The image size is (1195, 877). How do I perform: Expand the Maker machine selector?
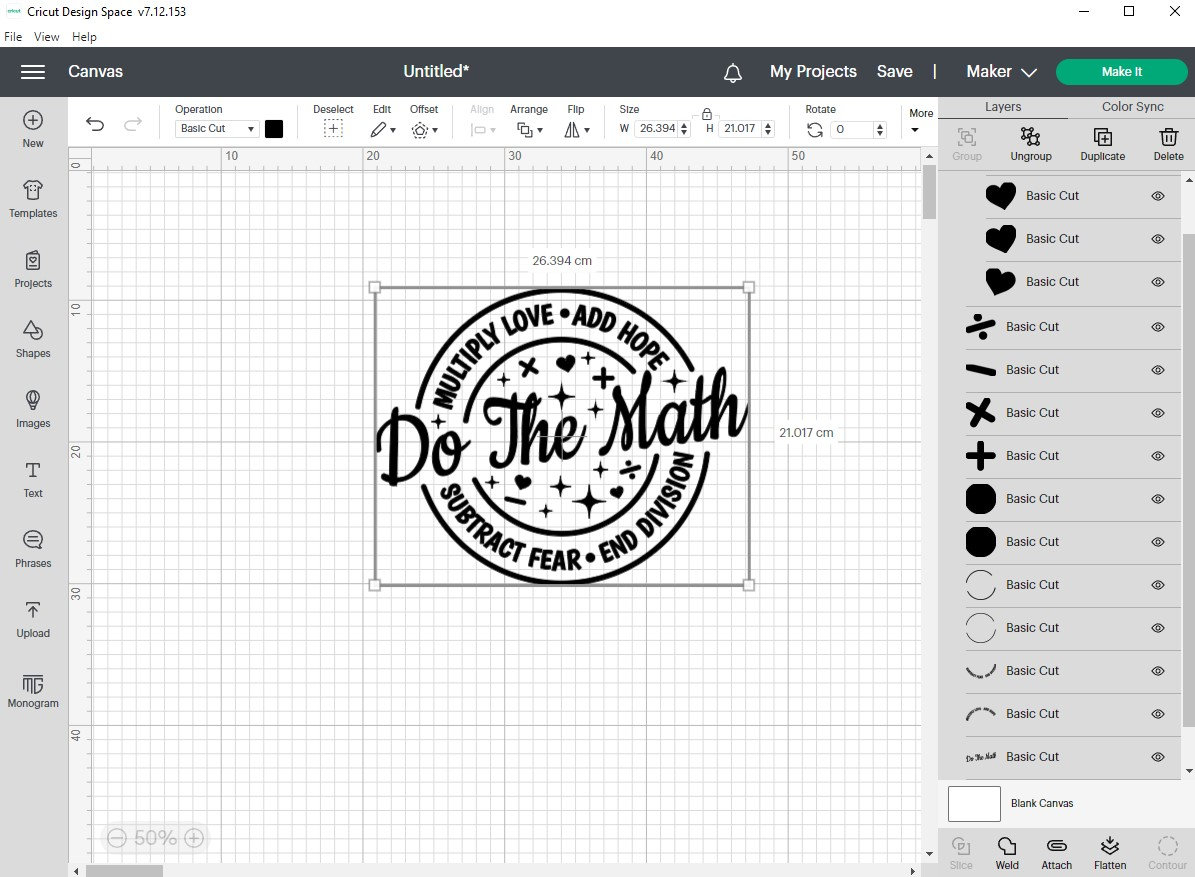point(1001,72)
